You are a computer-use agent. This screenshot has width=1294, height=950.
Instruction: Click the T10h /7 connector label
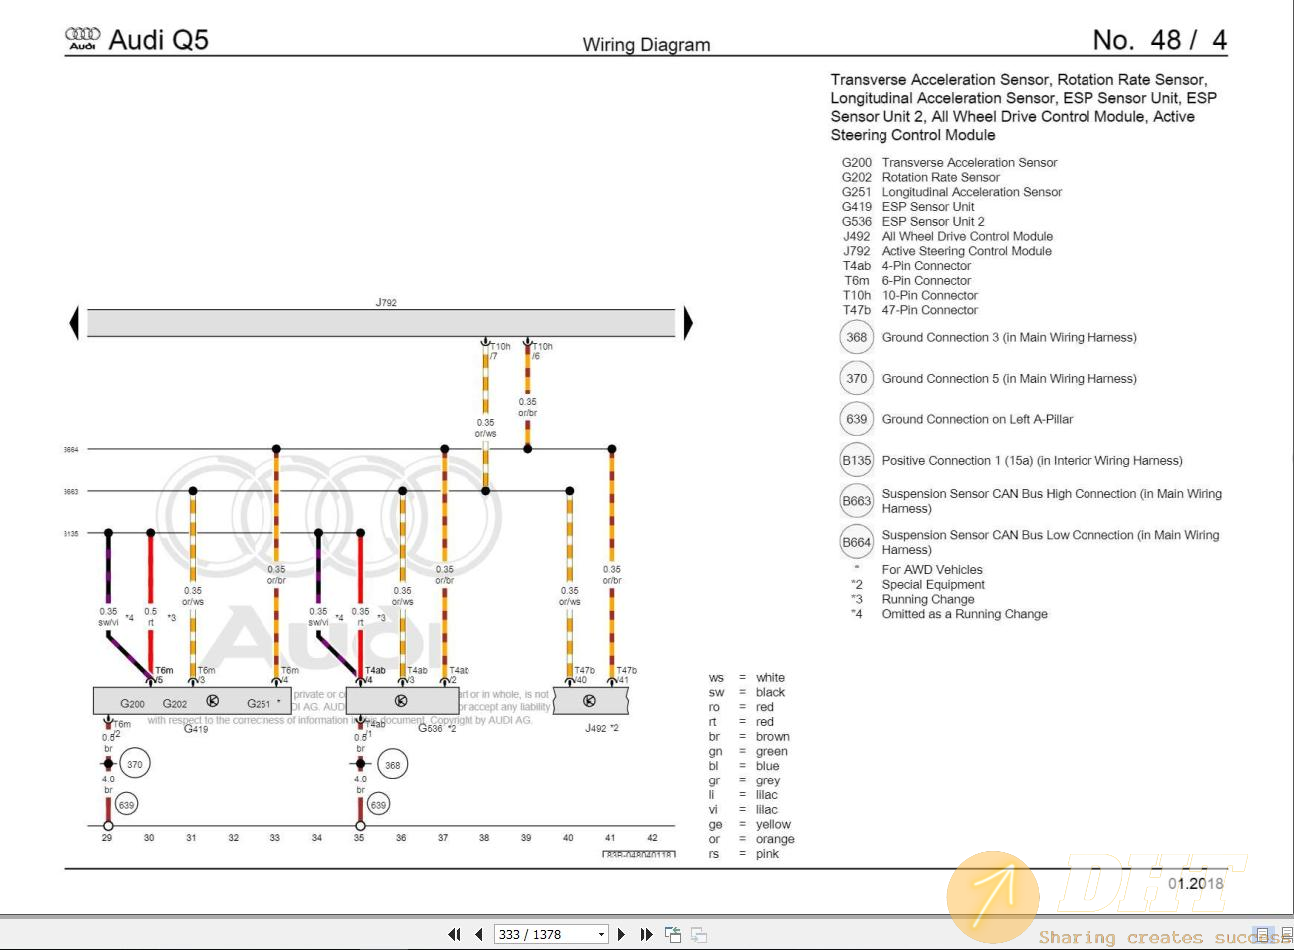coord(499,351)
